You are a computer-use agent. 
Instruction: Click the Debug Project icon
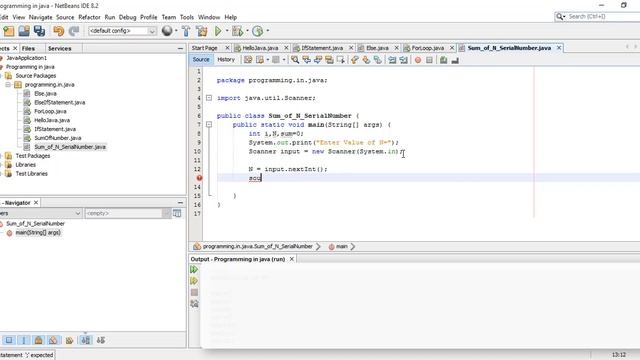pos(237,31)
